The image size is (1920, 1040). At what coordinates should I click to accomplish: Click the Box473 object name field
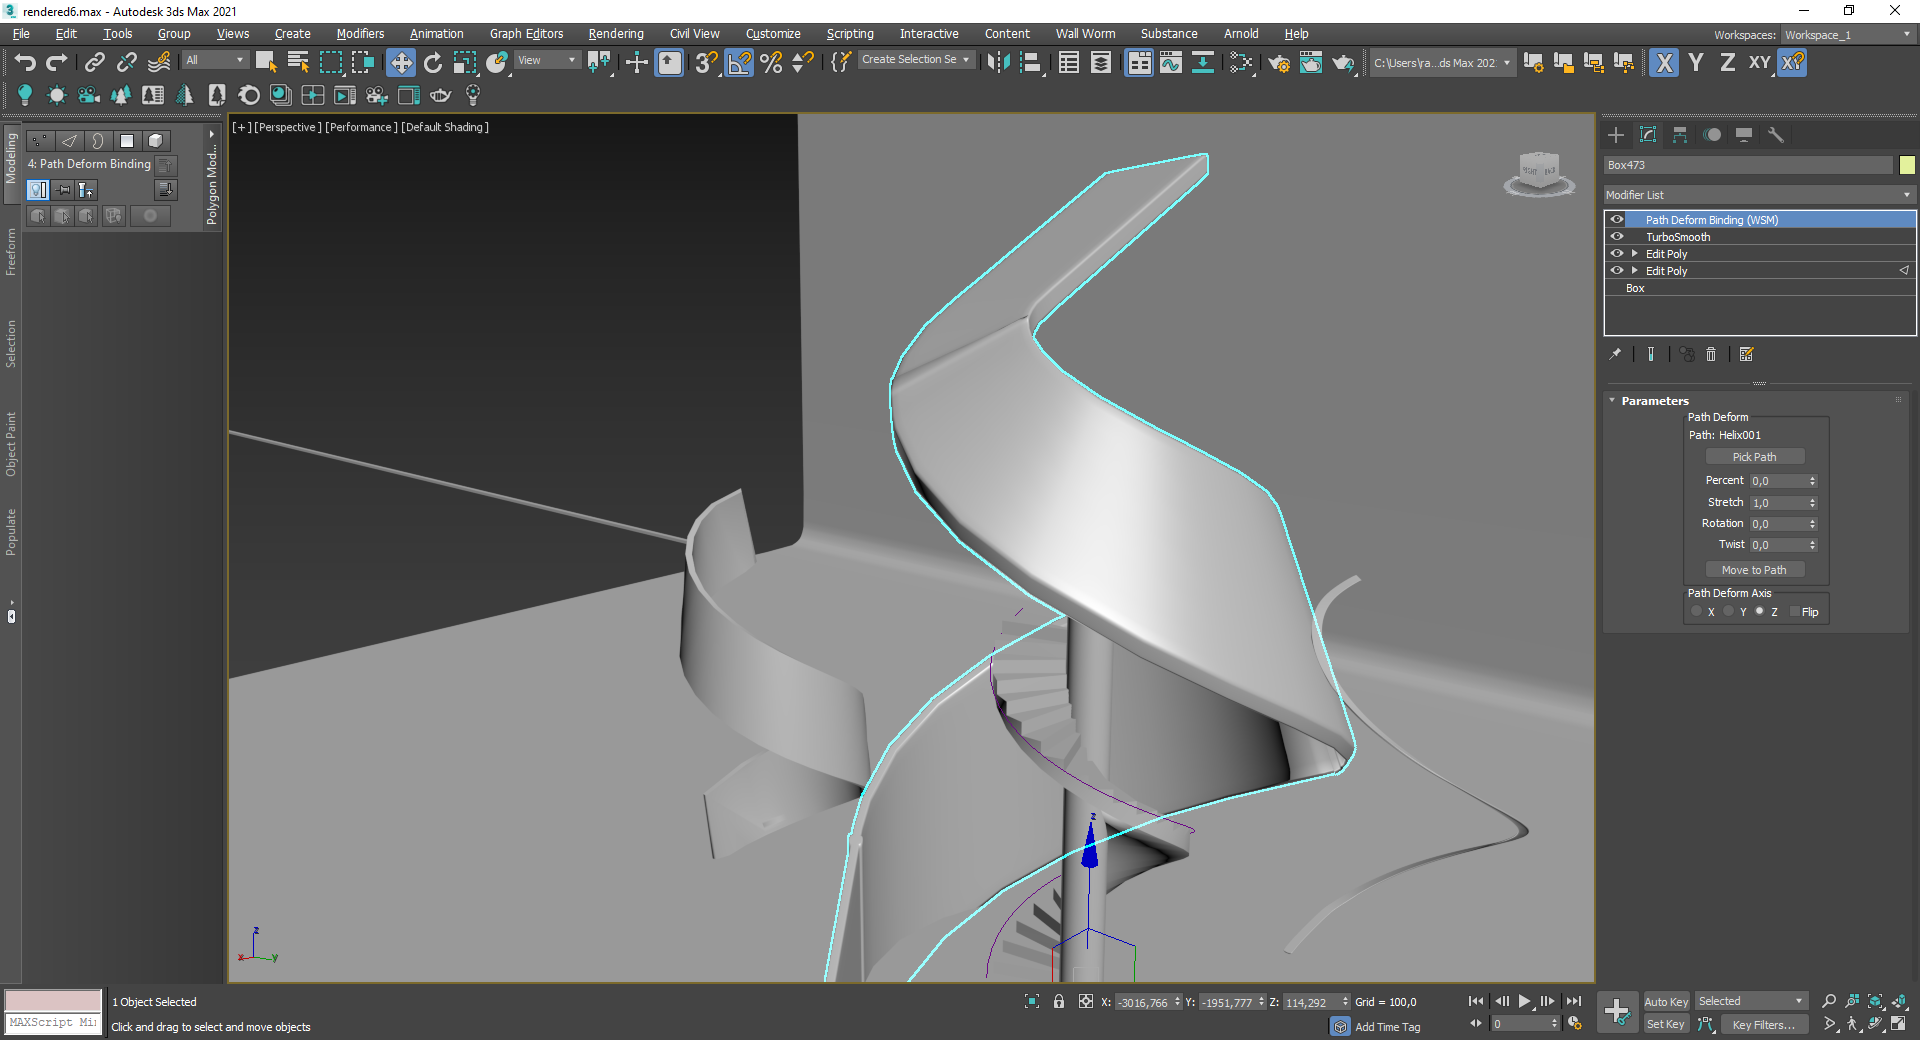[1748, 165]
